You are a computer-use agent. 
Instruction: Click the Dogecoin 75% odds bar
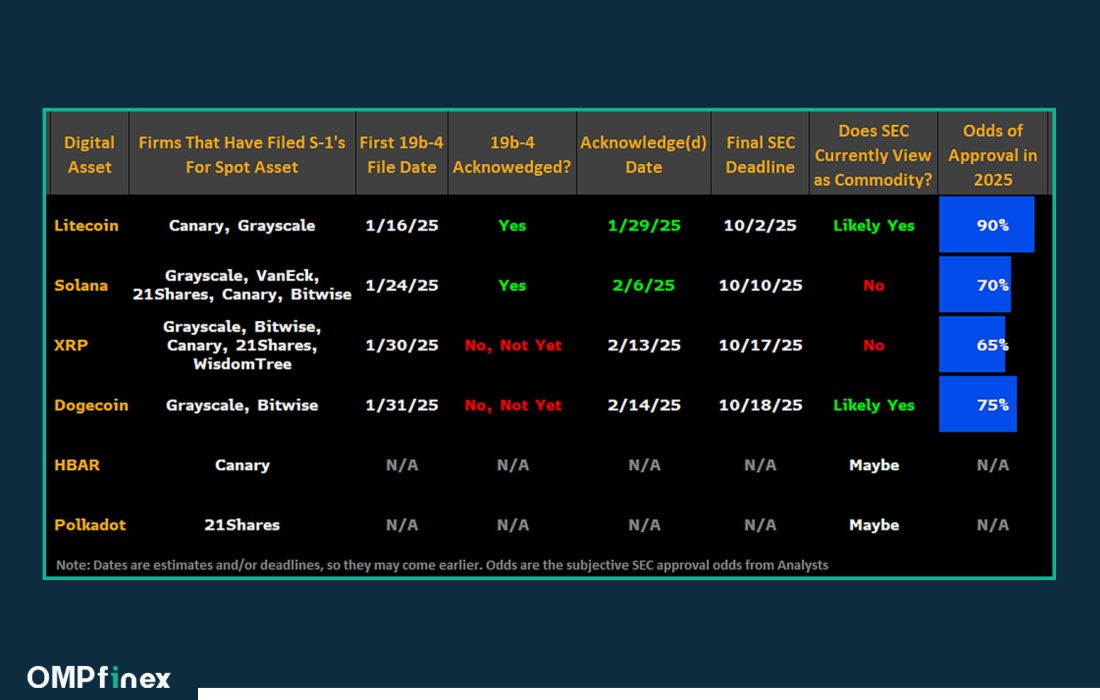[x=977, y=405]
